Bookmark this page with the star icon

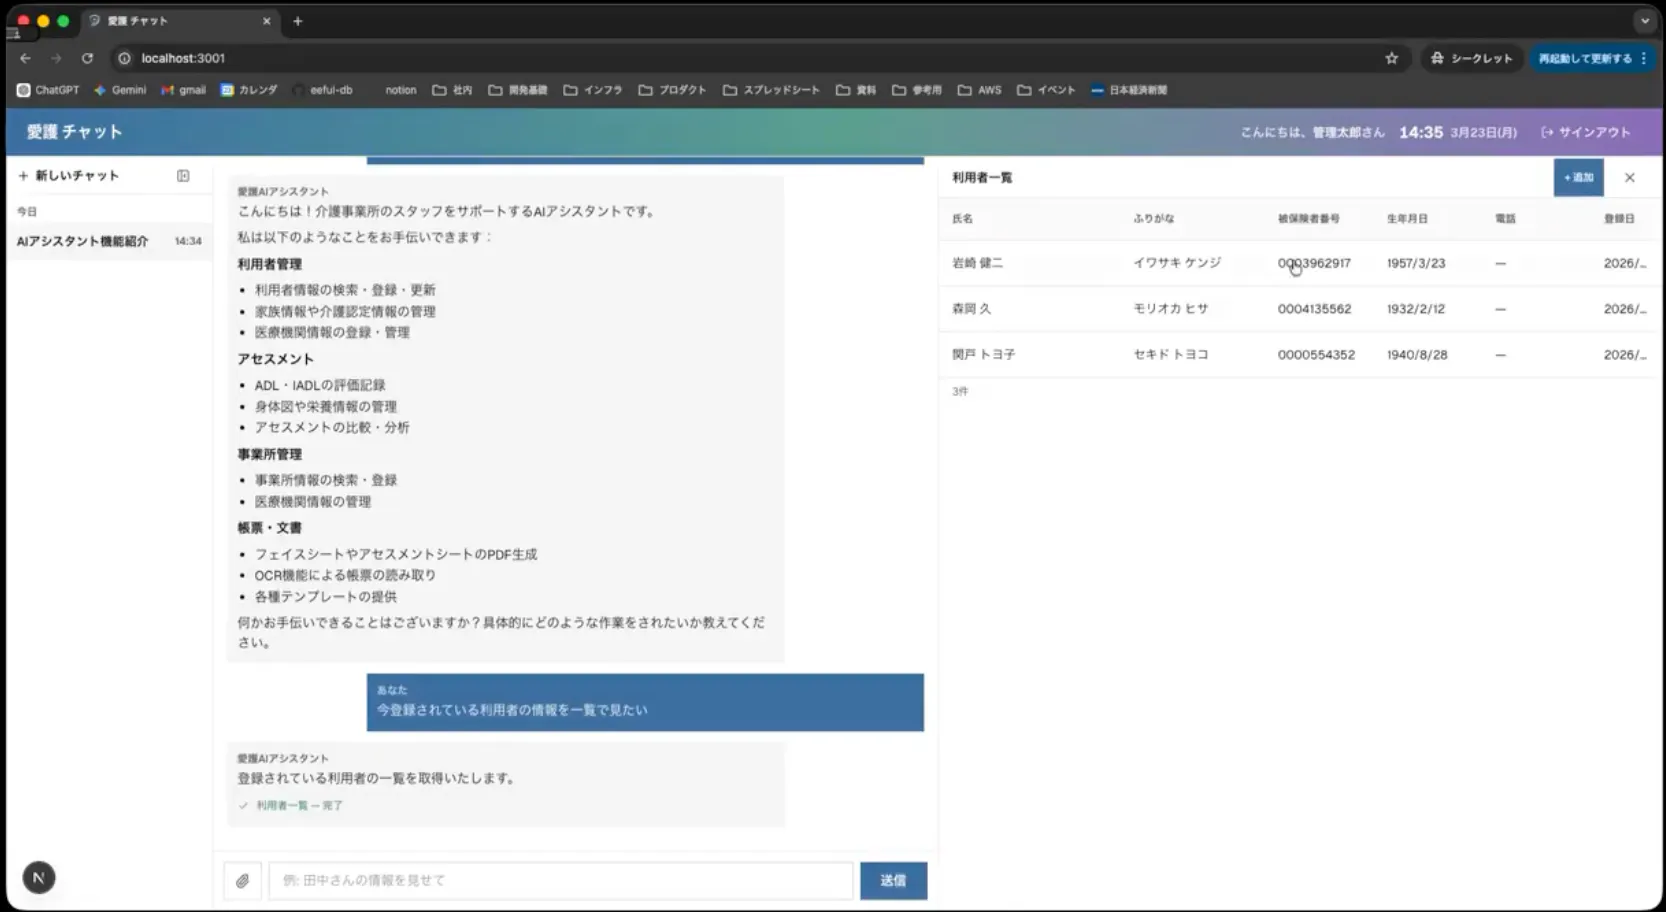click(x=1391, y=58)
